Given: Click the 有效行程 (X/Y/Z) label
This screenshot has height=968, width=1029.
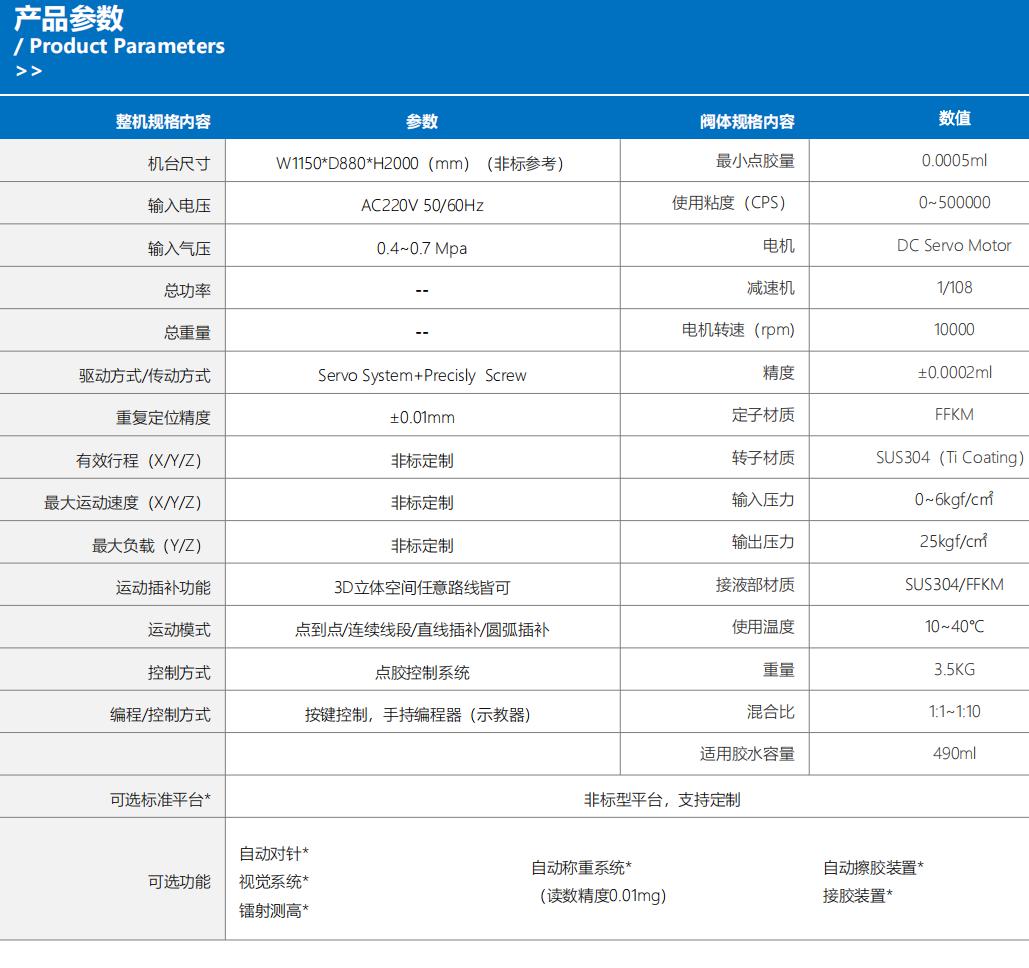Looking at the screenshot, I should coord(140,460).
